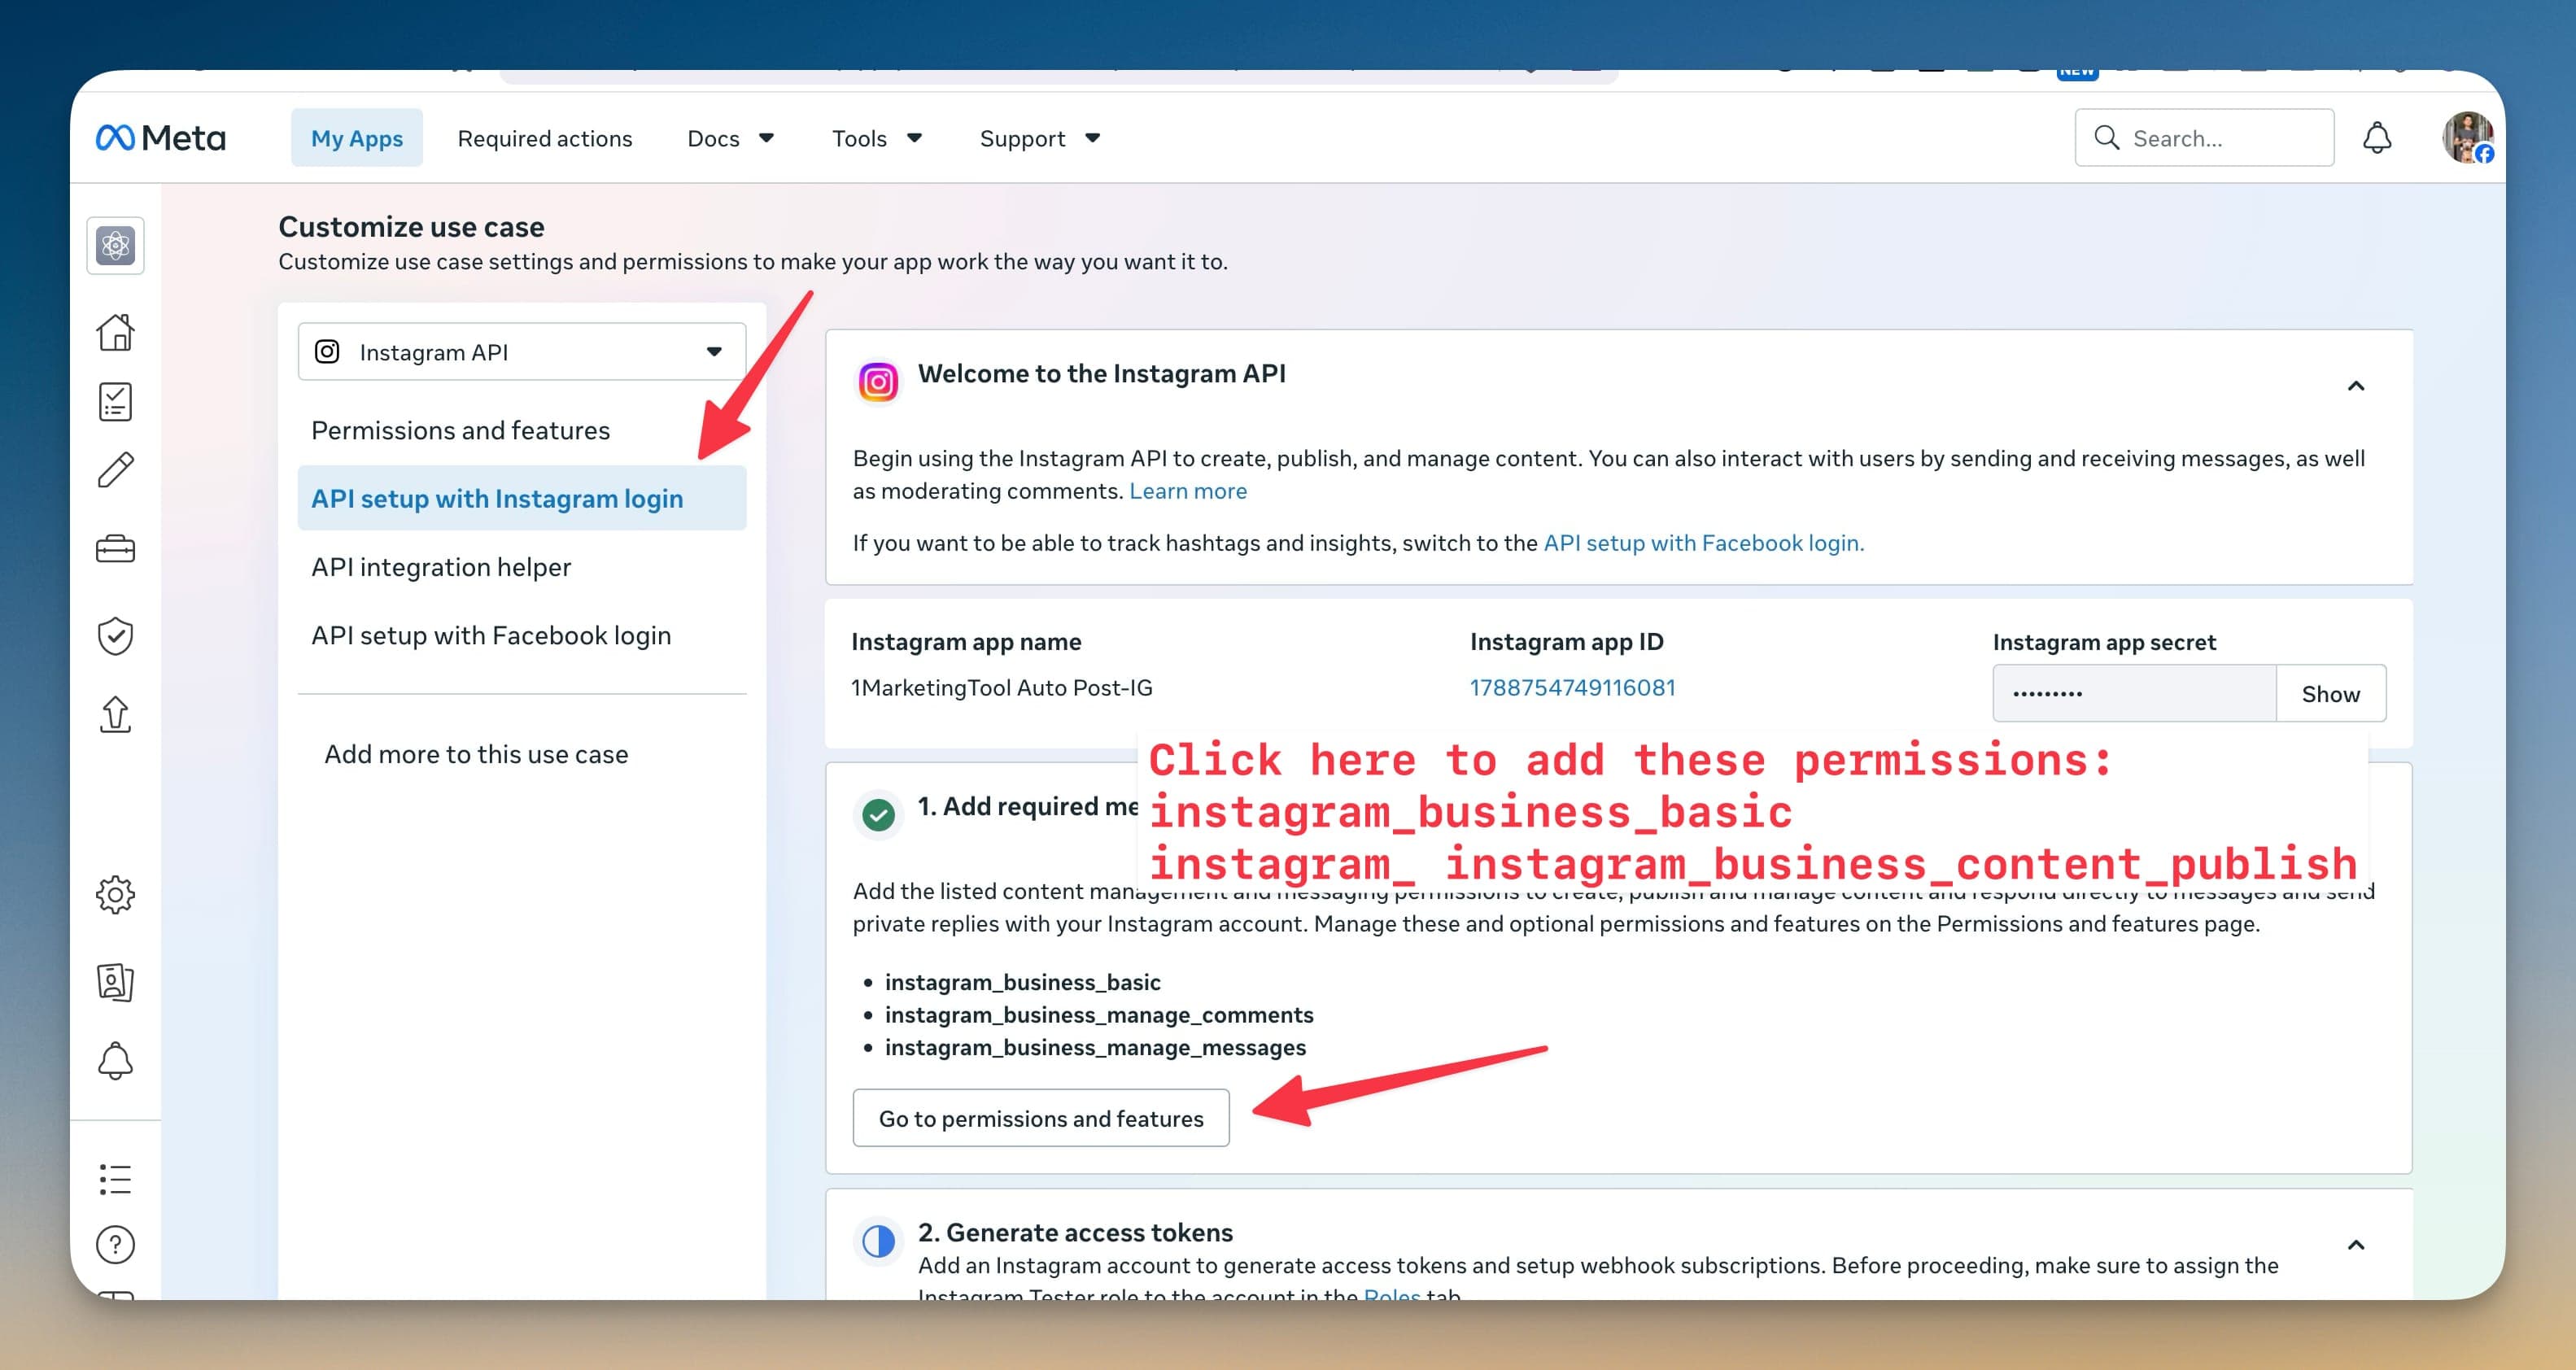Expand the Docs menu
The width and height of the screenshot is (2576, 1370).
tap(730, 138)
